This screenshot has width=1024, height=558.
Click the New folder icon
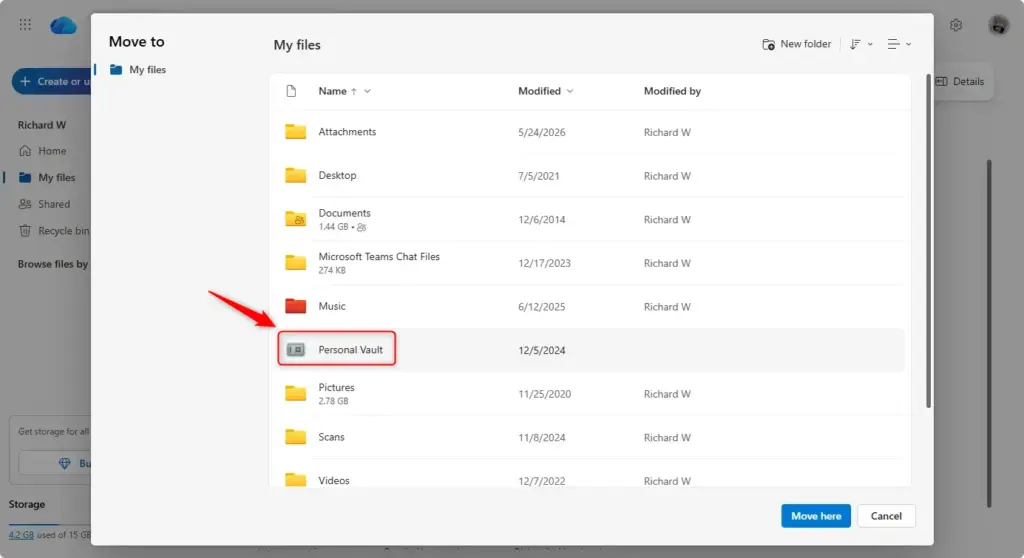[x=769, y=44]
